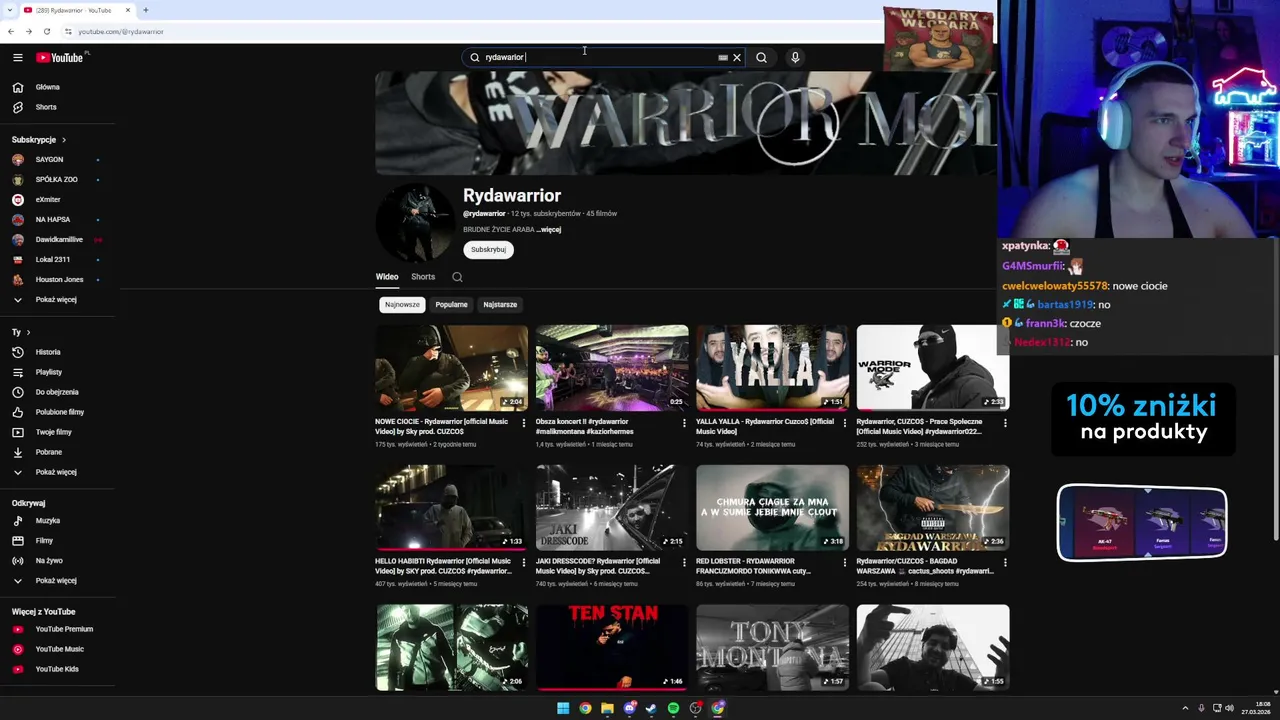Screen dimensions: 1280x720
Task: Reload the page in browser toolbar
Action: pyautogui.click(x=46, y=31)
